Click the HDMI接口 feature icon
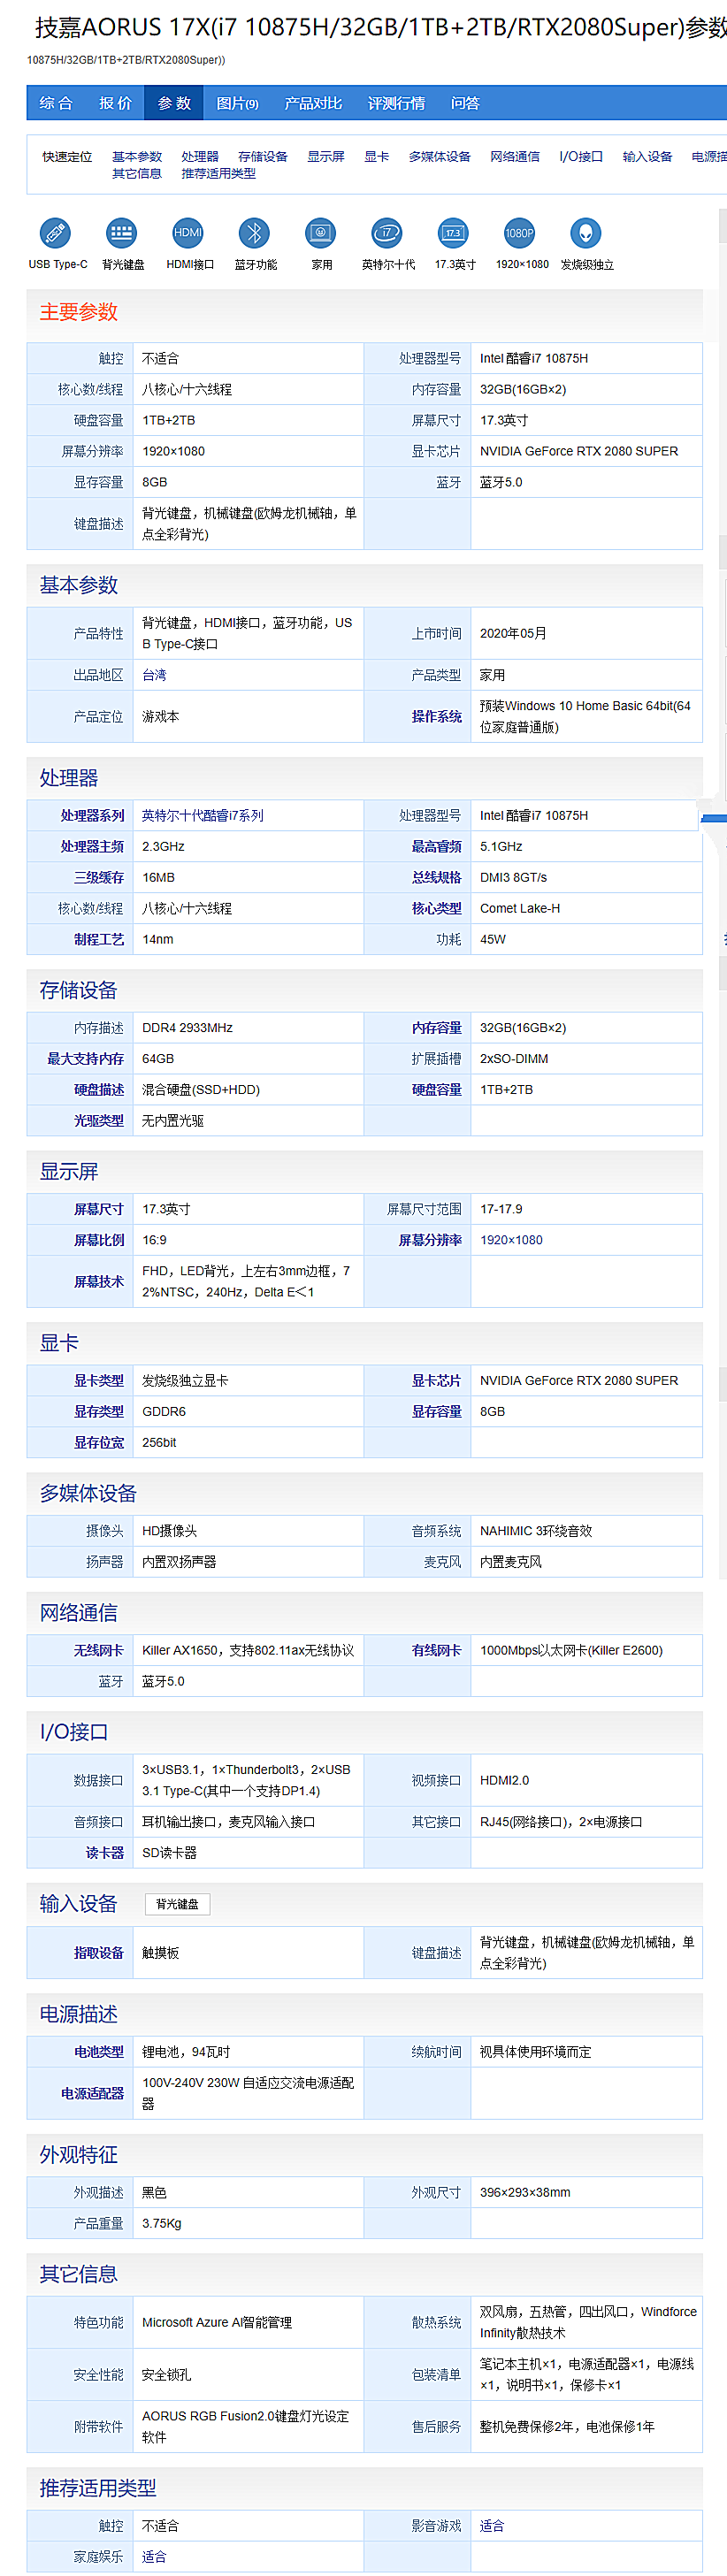 click(188, 233)
